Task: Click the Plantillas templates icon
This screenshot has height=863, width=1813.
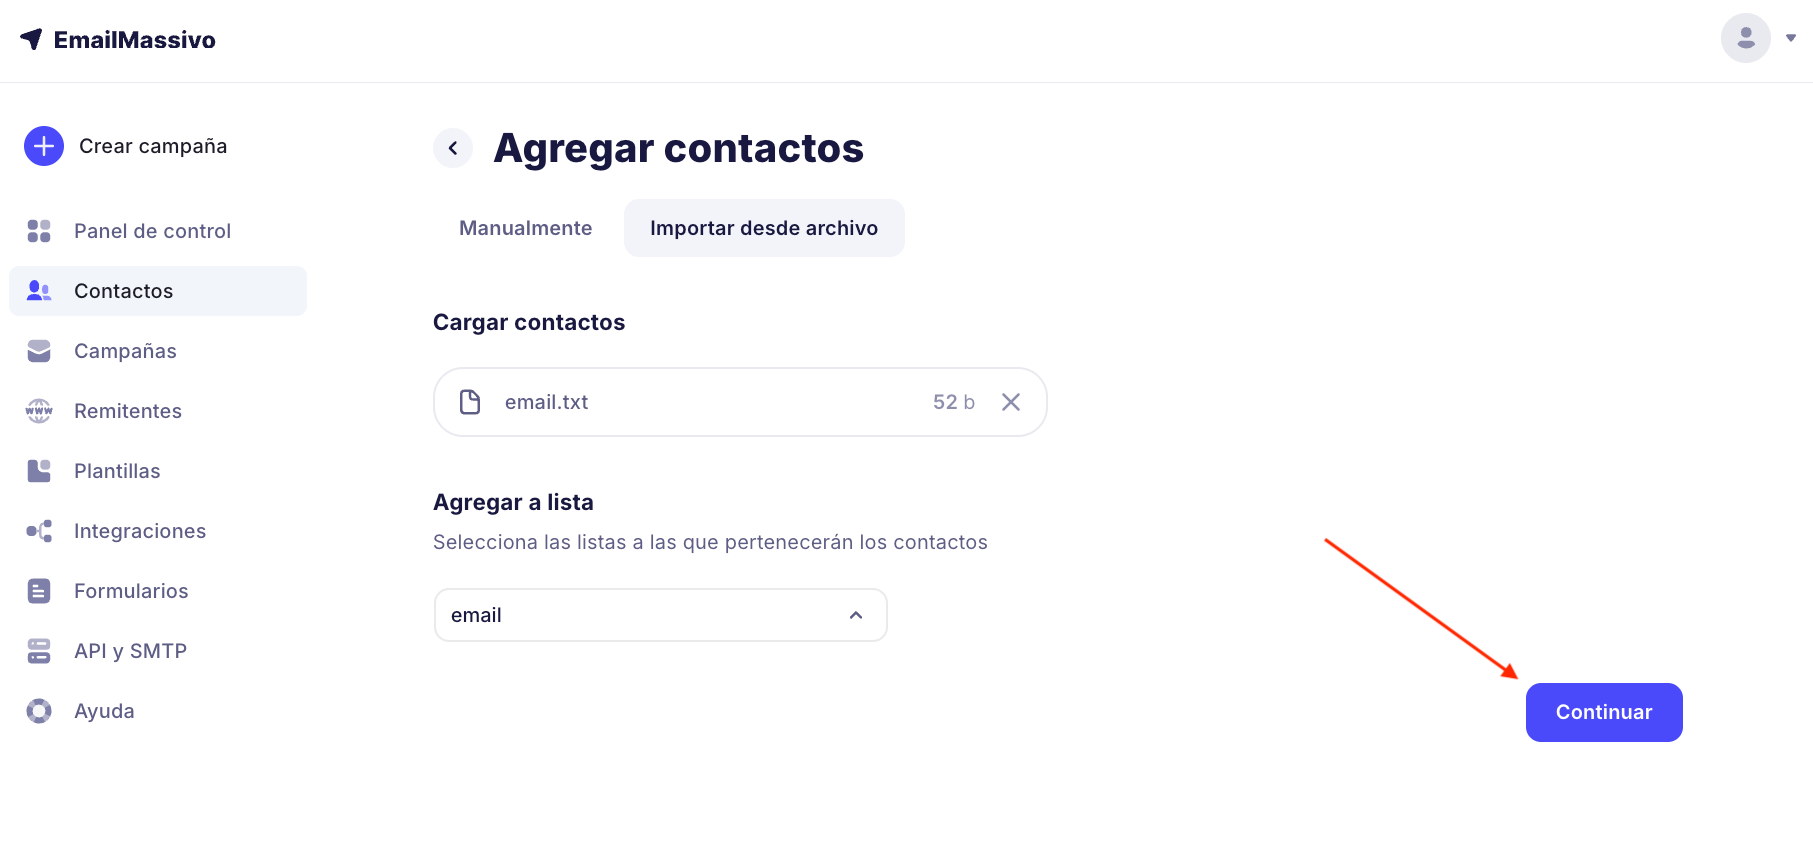Action: tap(39, 471)
